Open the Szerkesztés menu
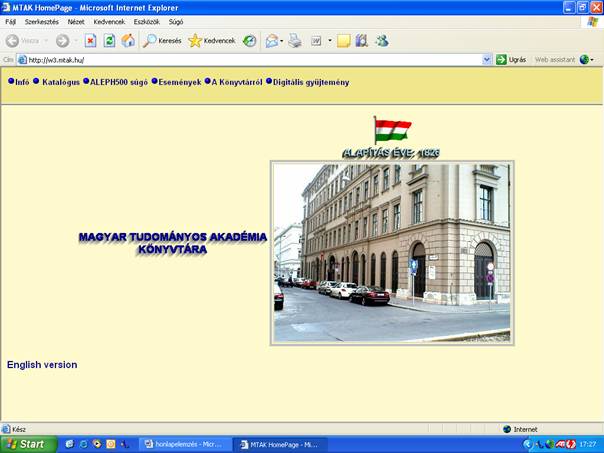604x453 pixels. pyautogui.click(x=42, y=22)
